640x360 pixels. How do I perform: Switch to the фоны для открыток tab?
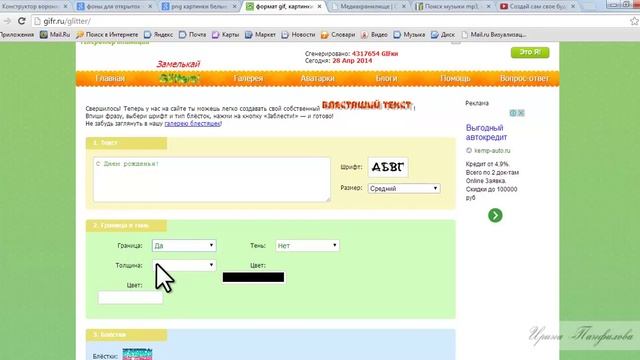point(114,7)
